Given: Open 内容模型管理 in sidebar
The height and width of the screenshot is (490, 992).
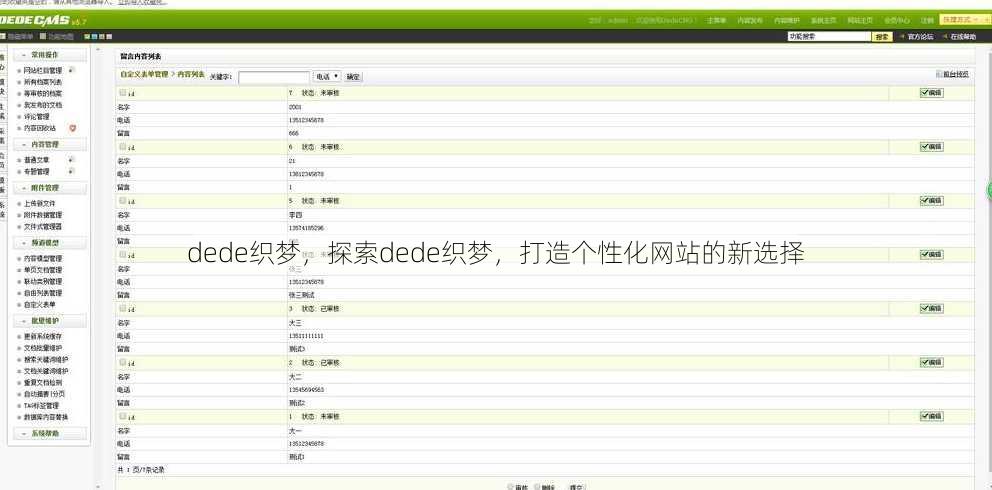Looking at the screenshot, I should click(x=43, y=259).
